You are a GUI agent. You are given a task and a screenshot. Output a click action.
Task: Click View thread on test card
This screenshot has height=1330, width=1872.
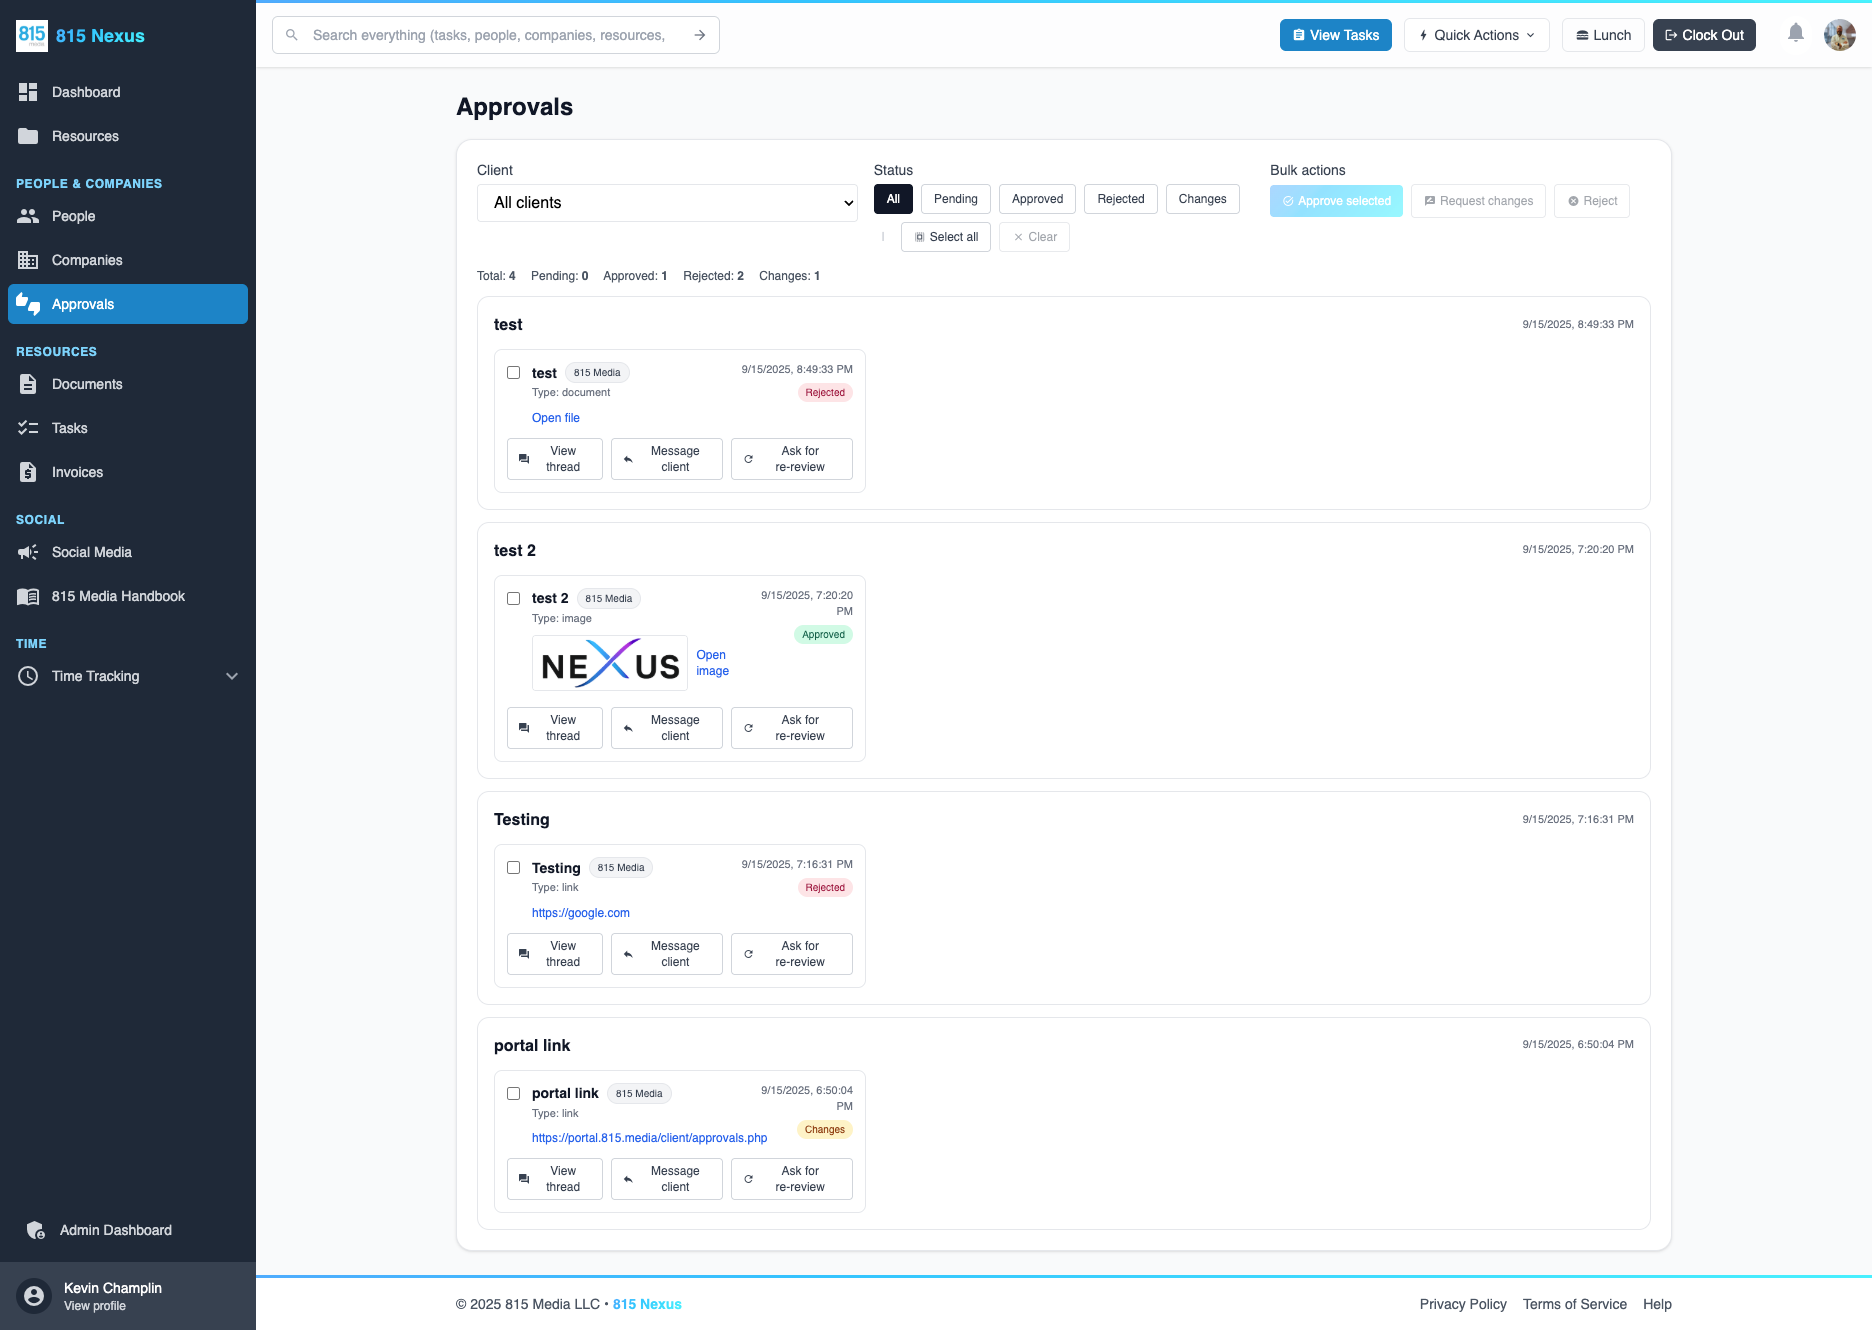click(x=555, y=459)
